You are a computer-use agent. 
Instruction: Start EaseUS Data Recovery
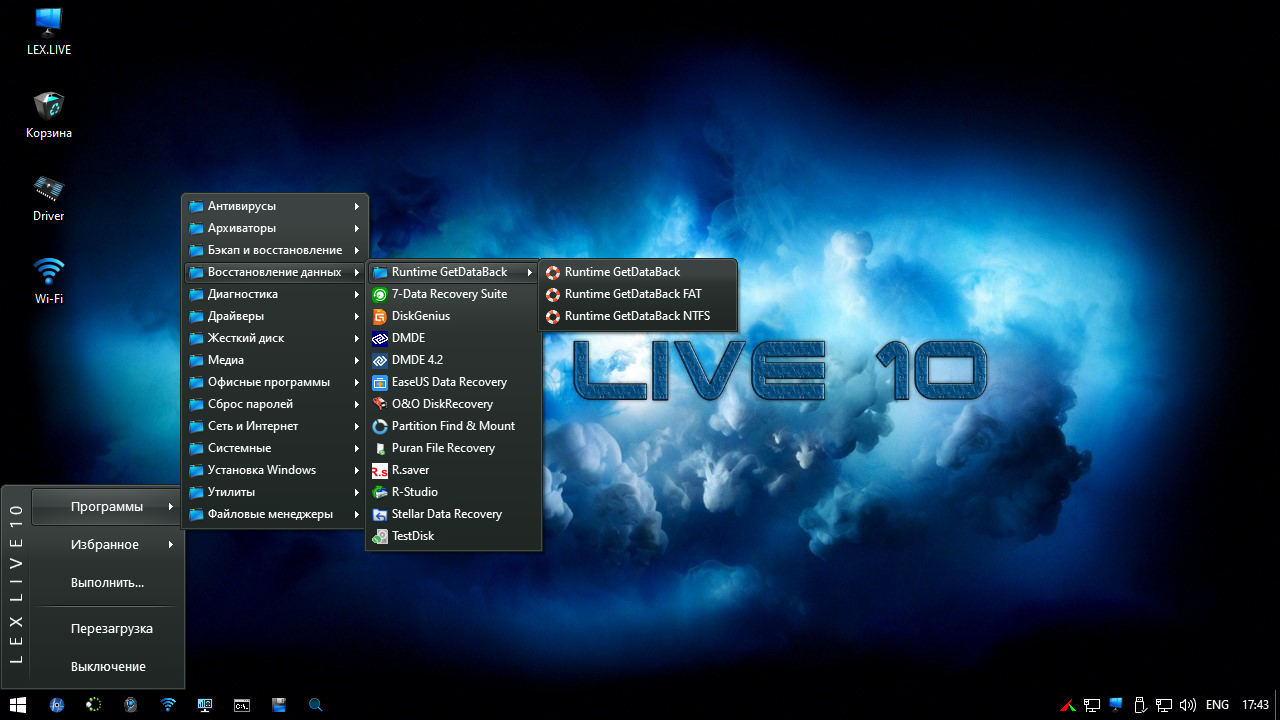(448, 382)
